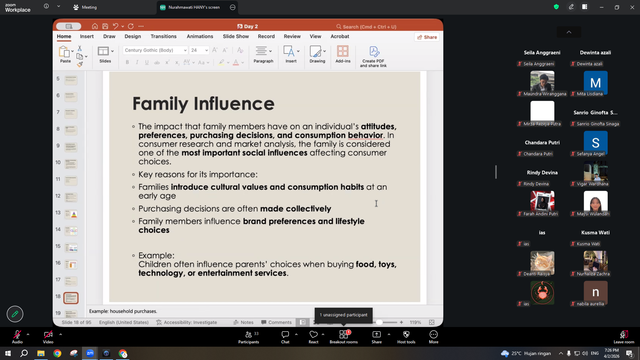Image resolution: width=640 pixels, height=360 pixels.
Task: Click the Save icon in PowerPoint title bar
Action: tap(105, 26)
